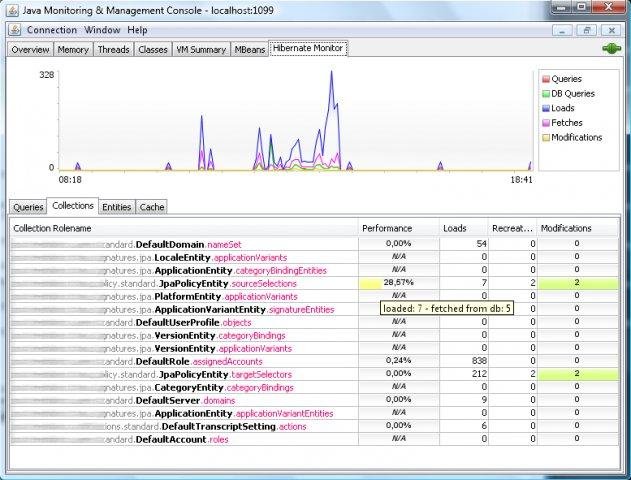Click green modifications cell for sourceSelections
The image size is (631, 480).
pos(578,283)
